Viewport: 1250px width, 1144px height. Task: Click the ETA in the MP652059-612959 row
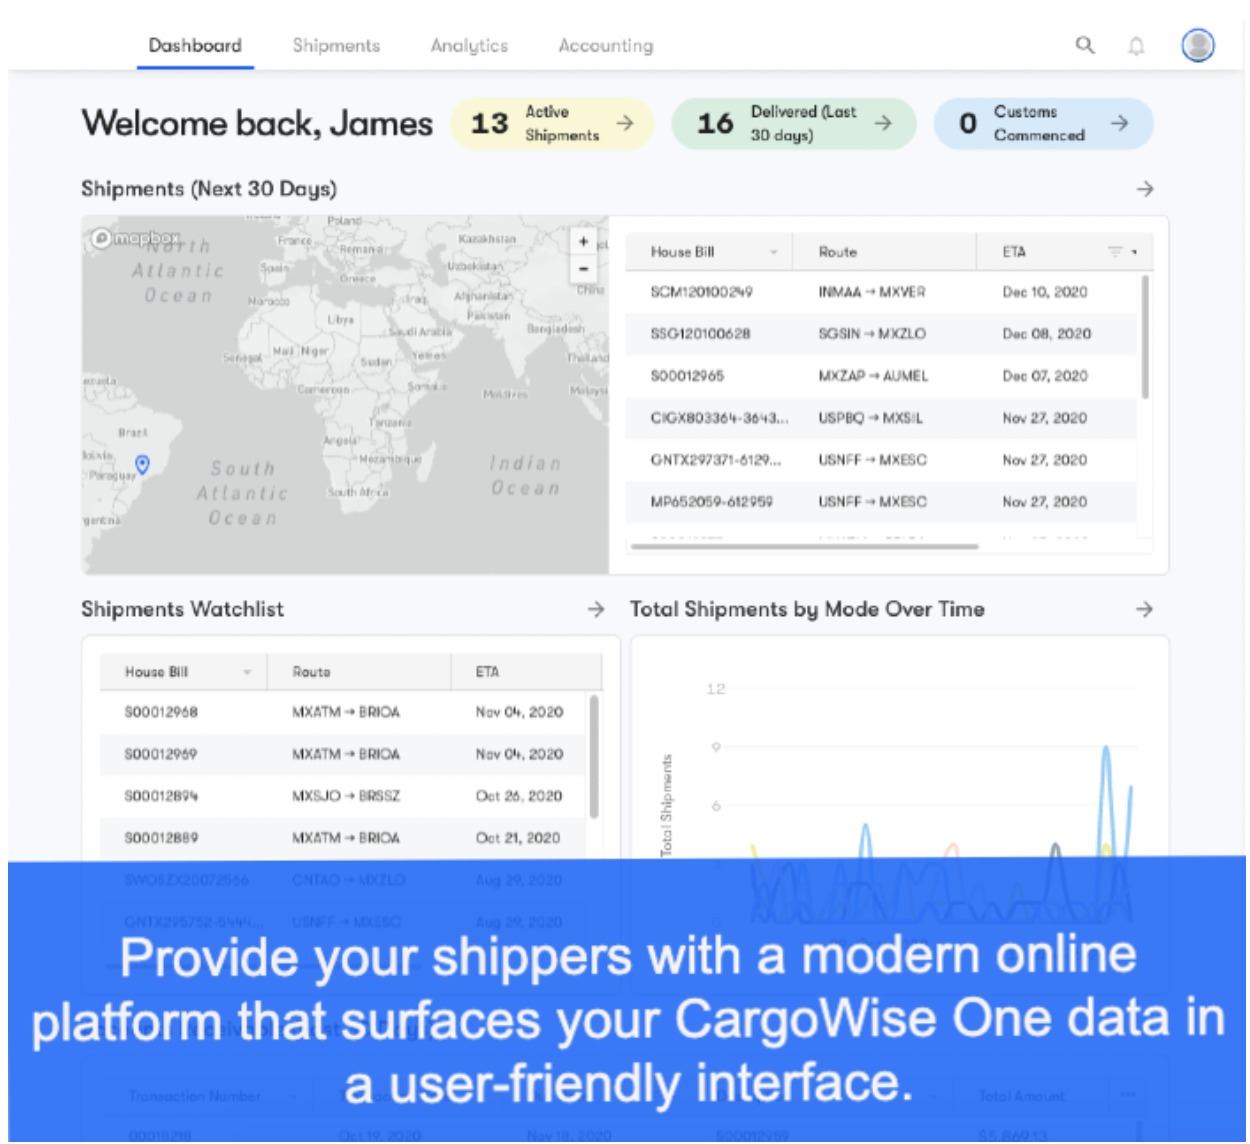tap(1045, 502)
